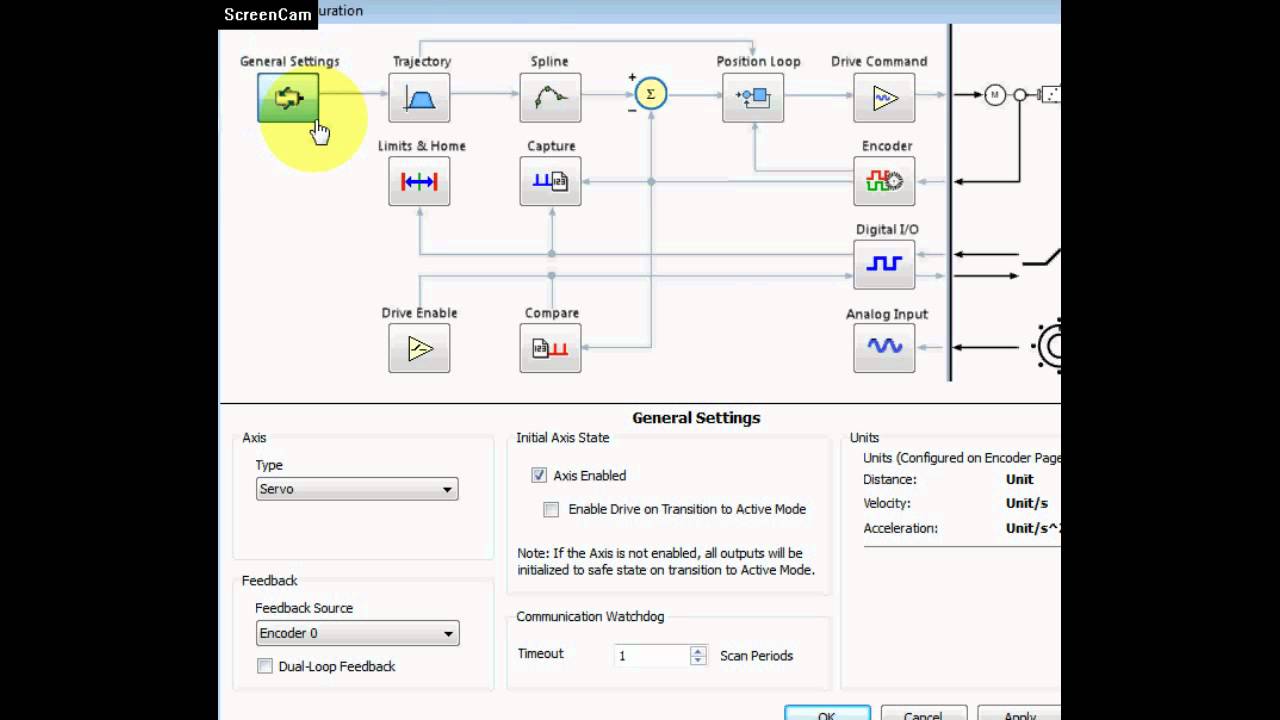Click the summing junction sigma symbol
The width and height of the screenshot is (1280, 720).
coord(650,94)
